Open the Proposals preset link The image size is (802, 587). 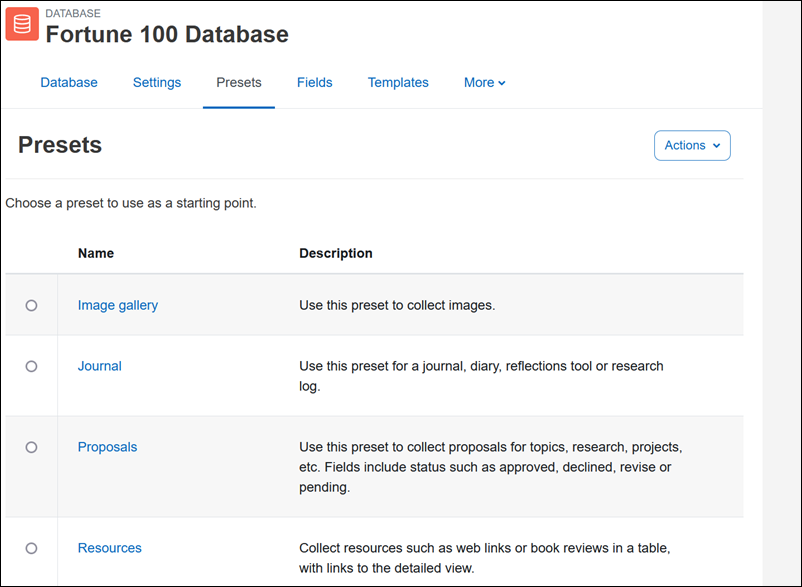coord(107,447)
